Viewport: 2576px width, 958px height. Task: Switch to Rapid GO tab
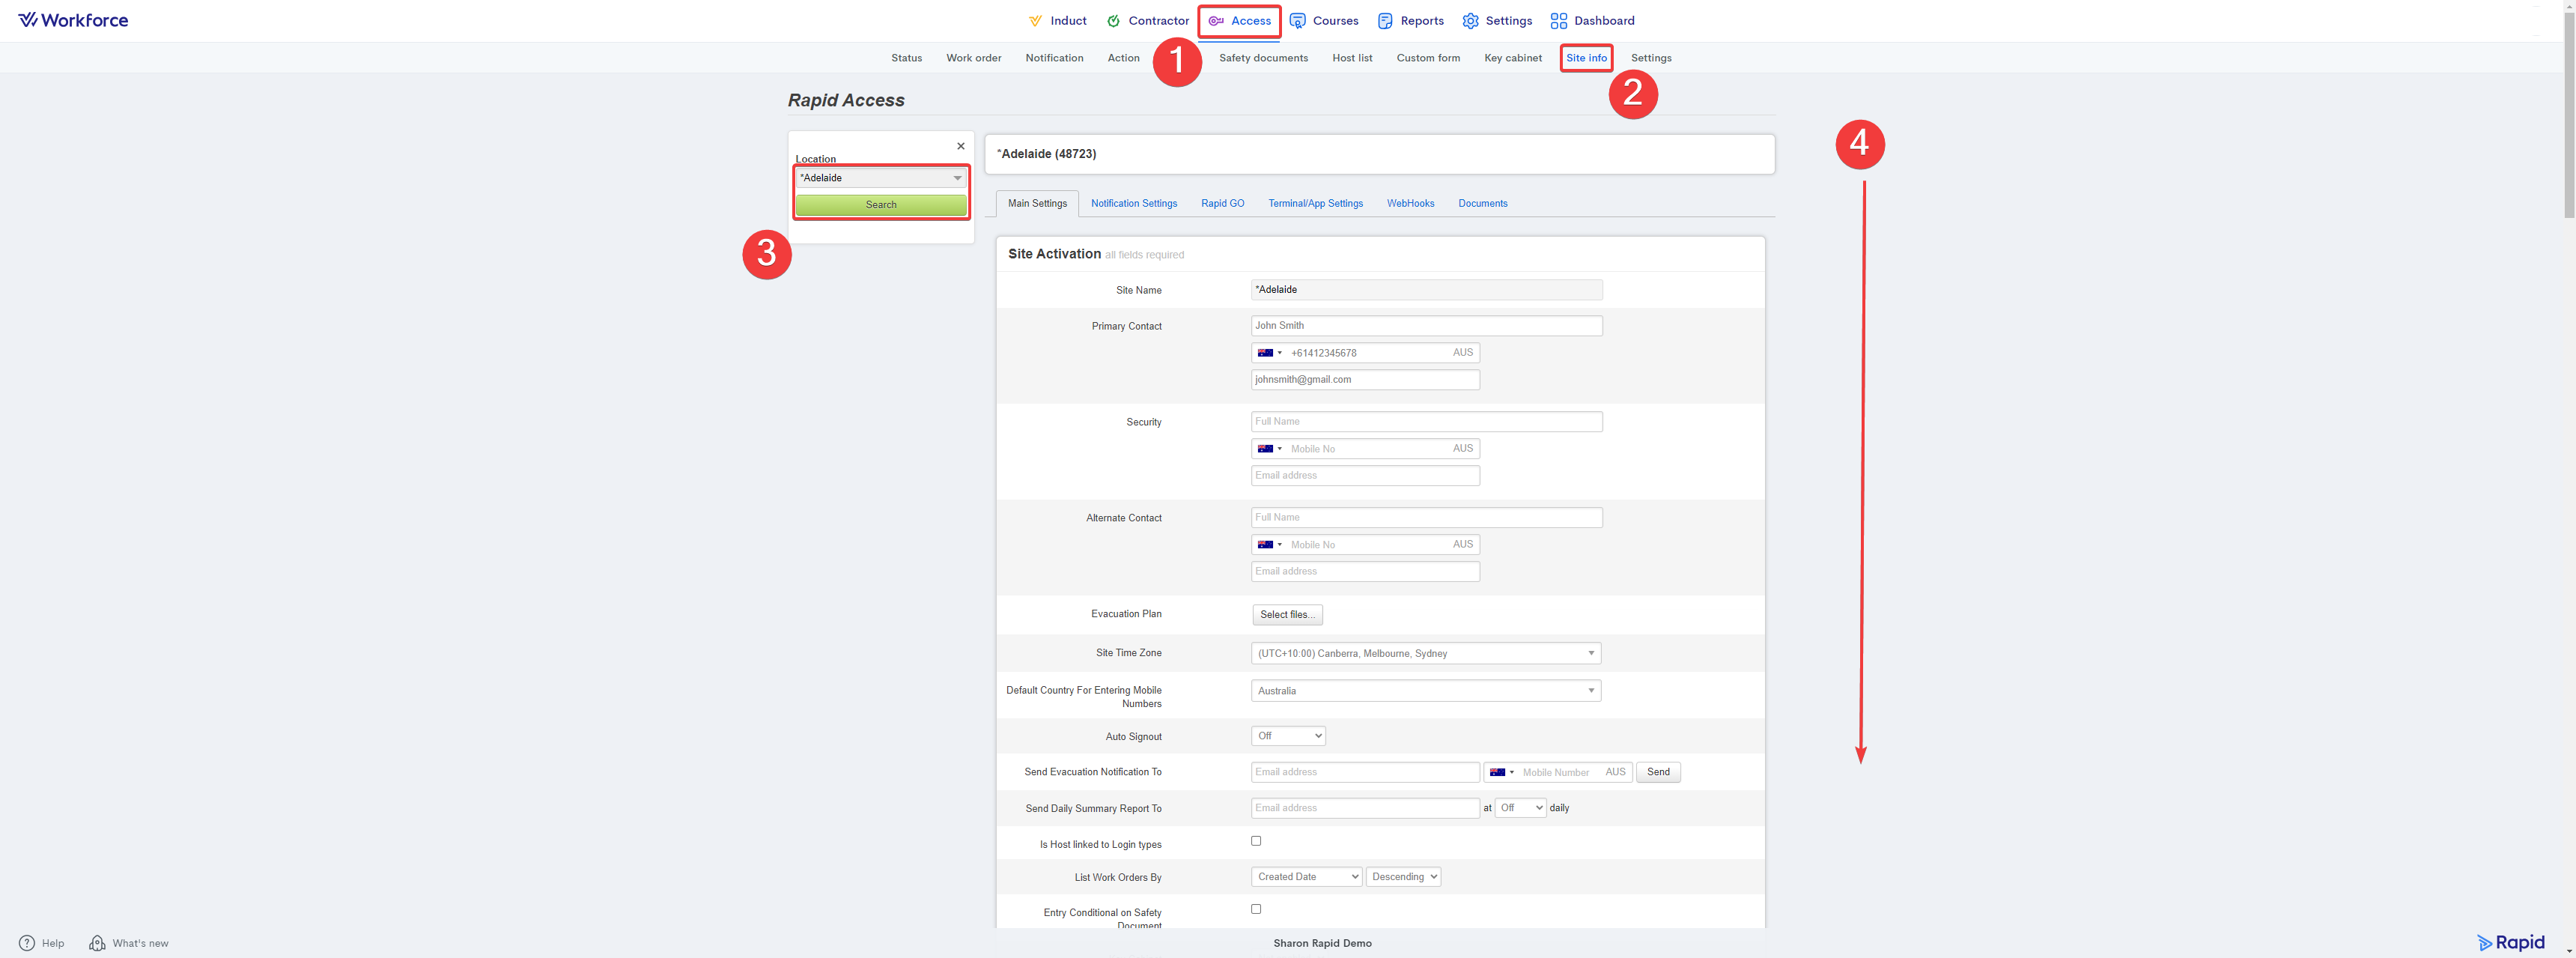[x=1222, y=204]
